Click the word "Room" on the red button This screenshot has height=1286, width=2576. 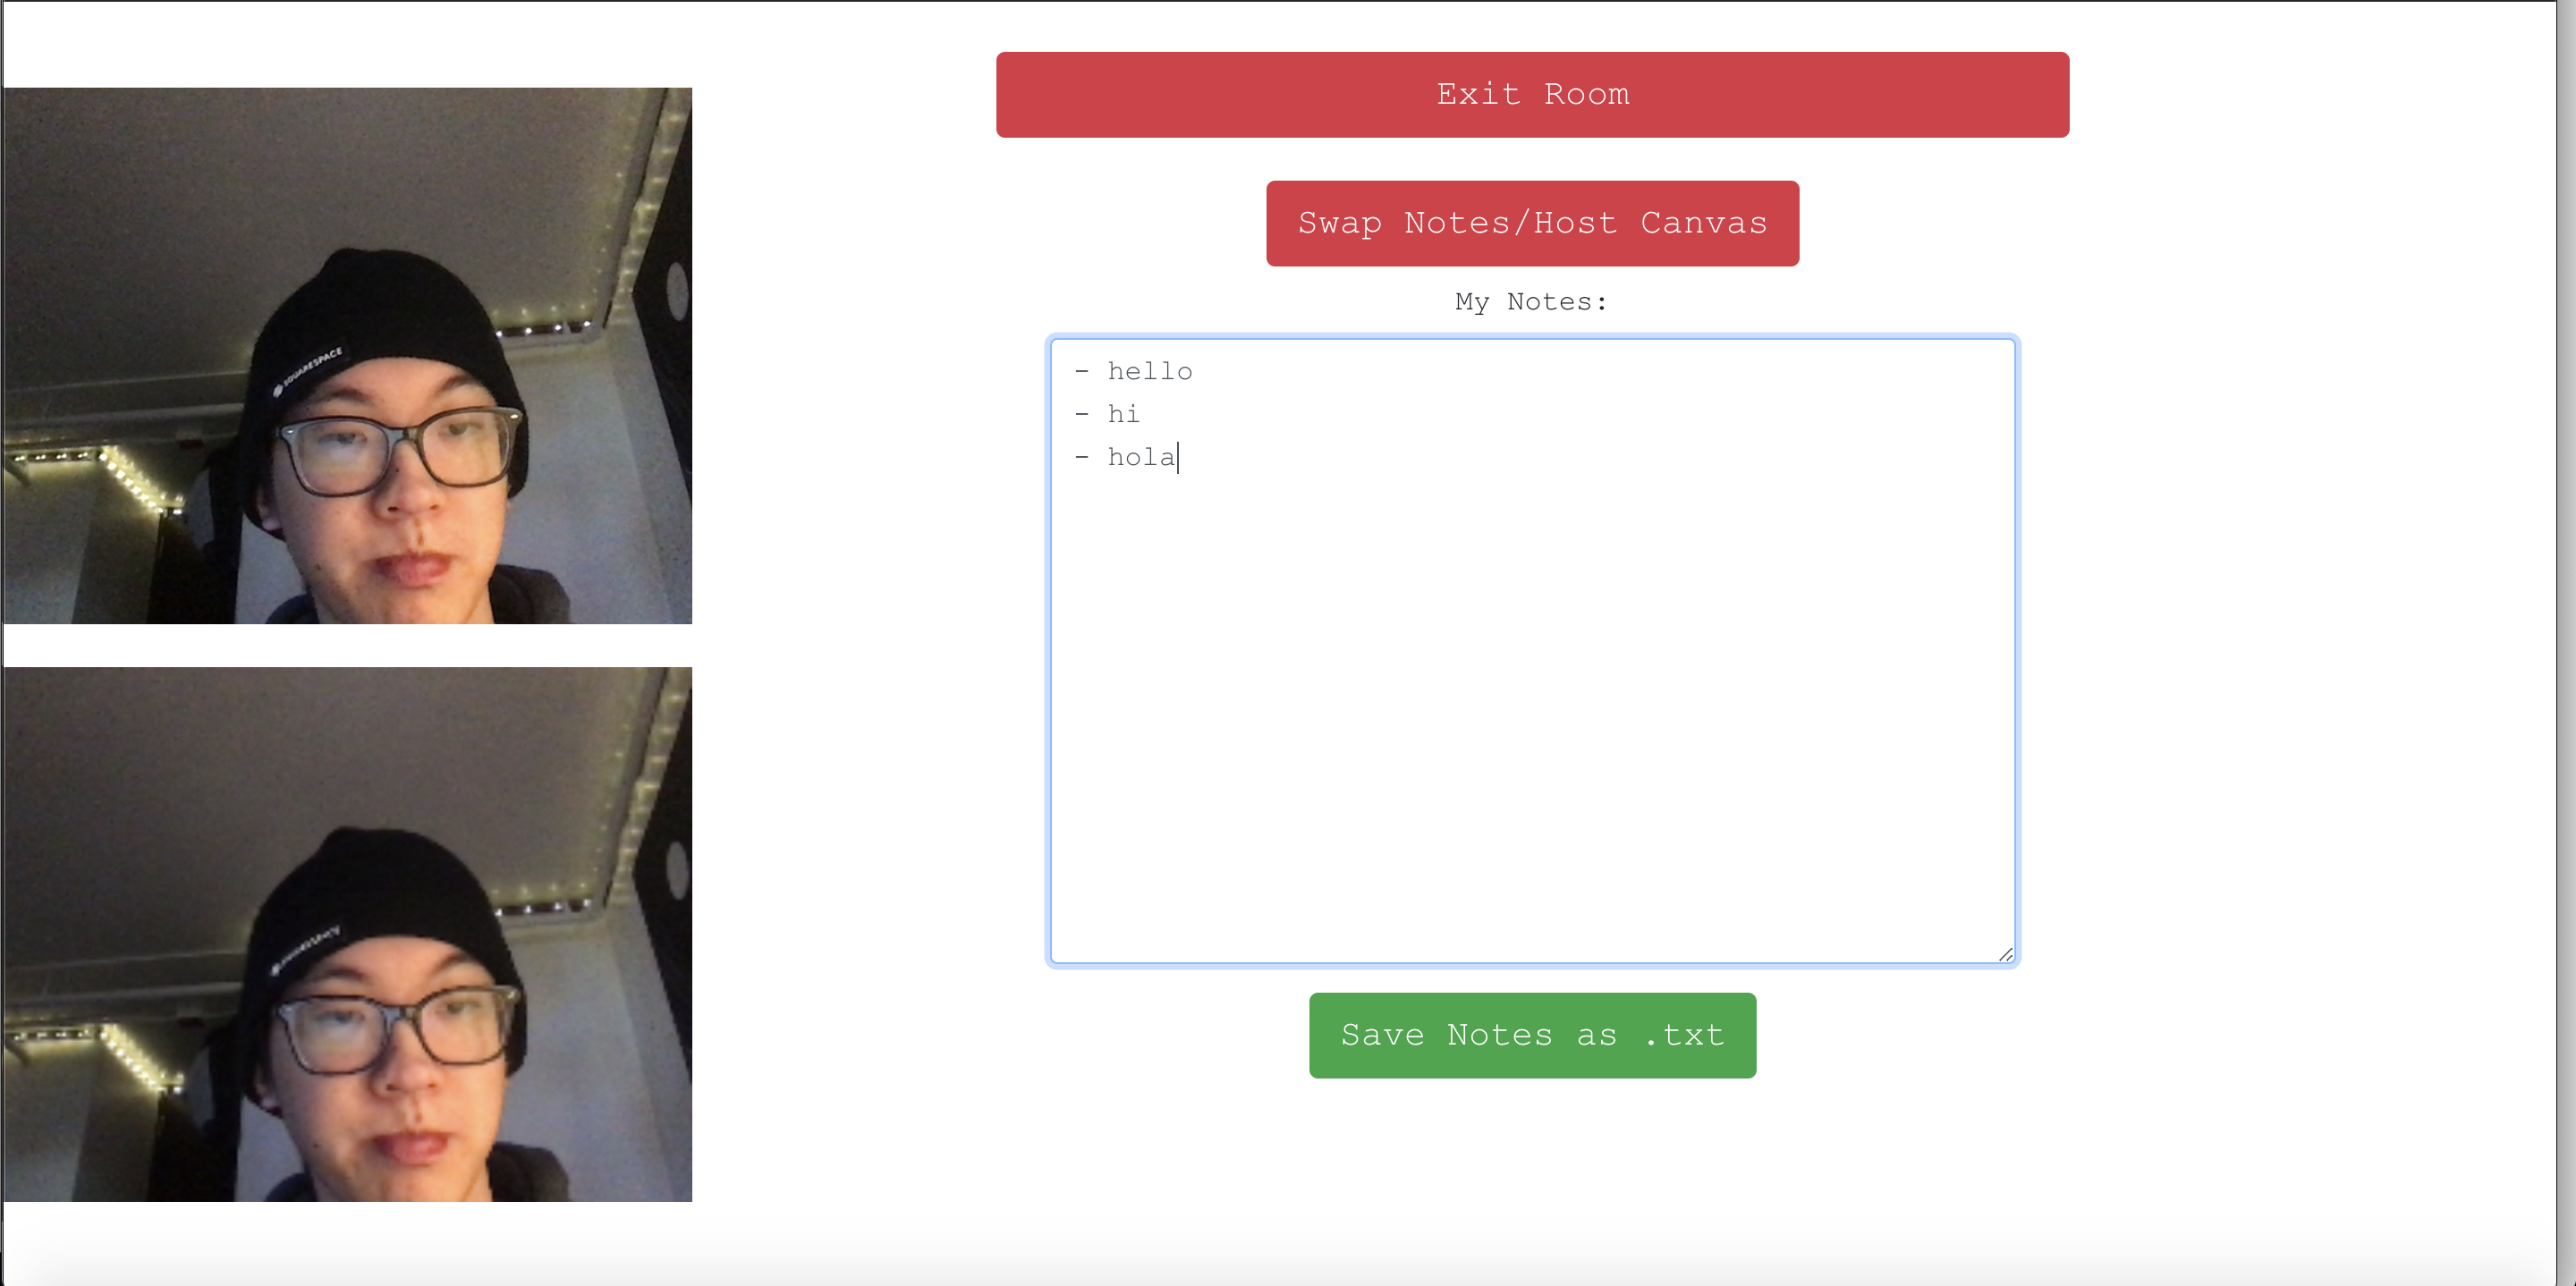point(1586,95)
